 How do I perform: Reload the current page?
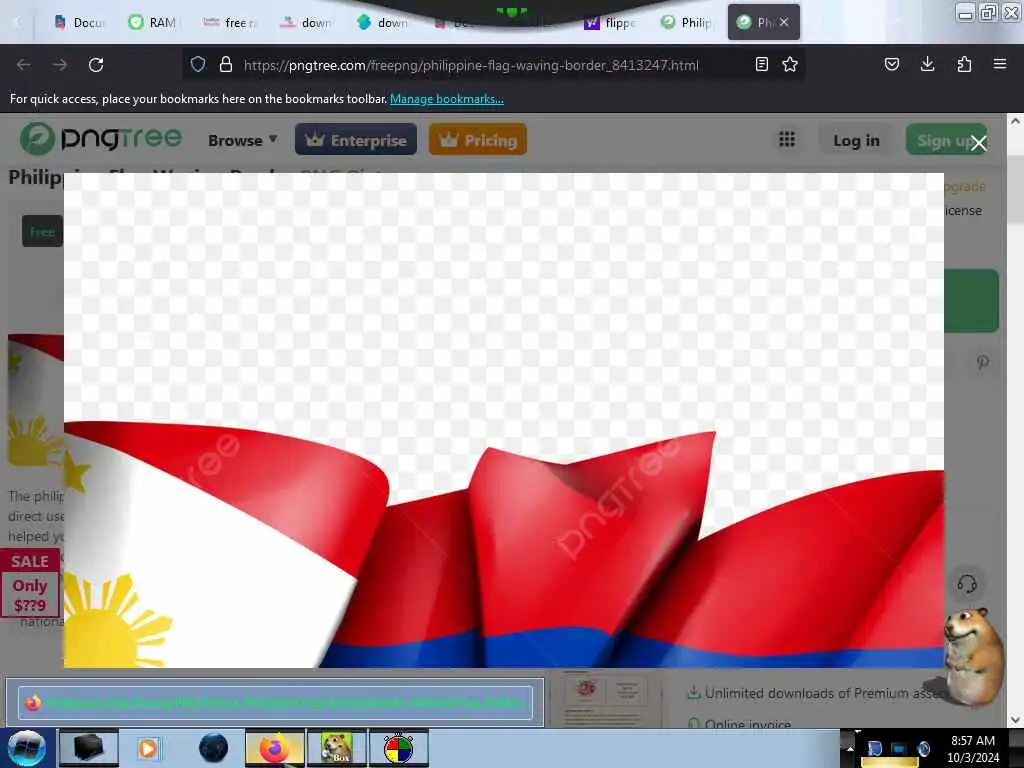(96, 65)
